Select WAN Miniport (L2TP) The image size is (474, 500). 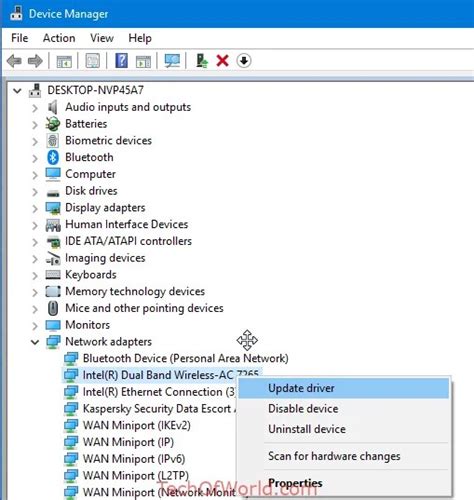136,476
